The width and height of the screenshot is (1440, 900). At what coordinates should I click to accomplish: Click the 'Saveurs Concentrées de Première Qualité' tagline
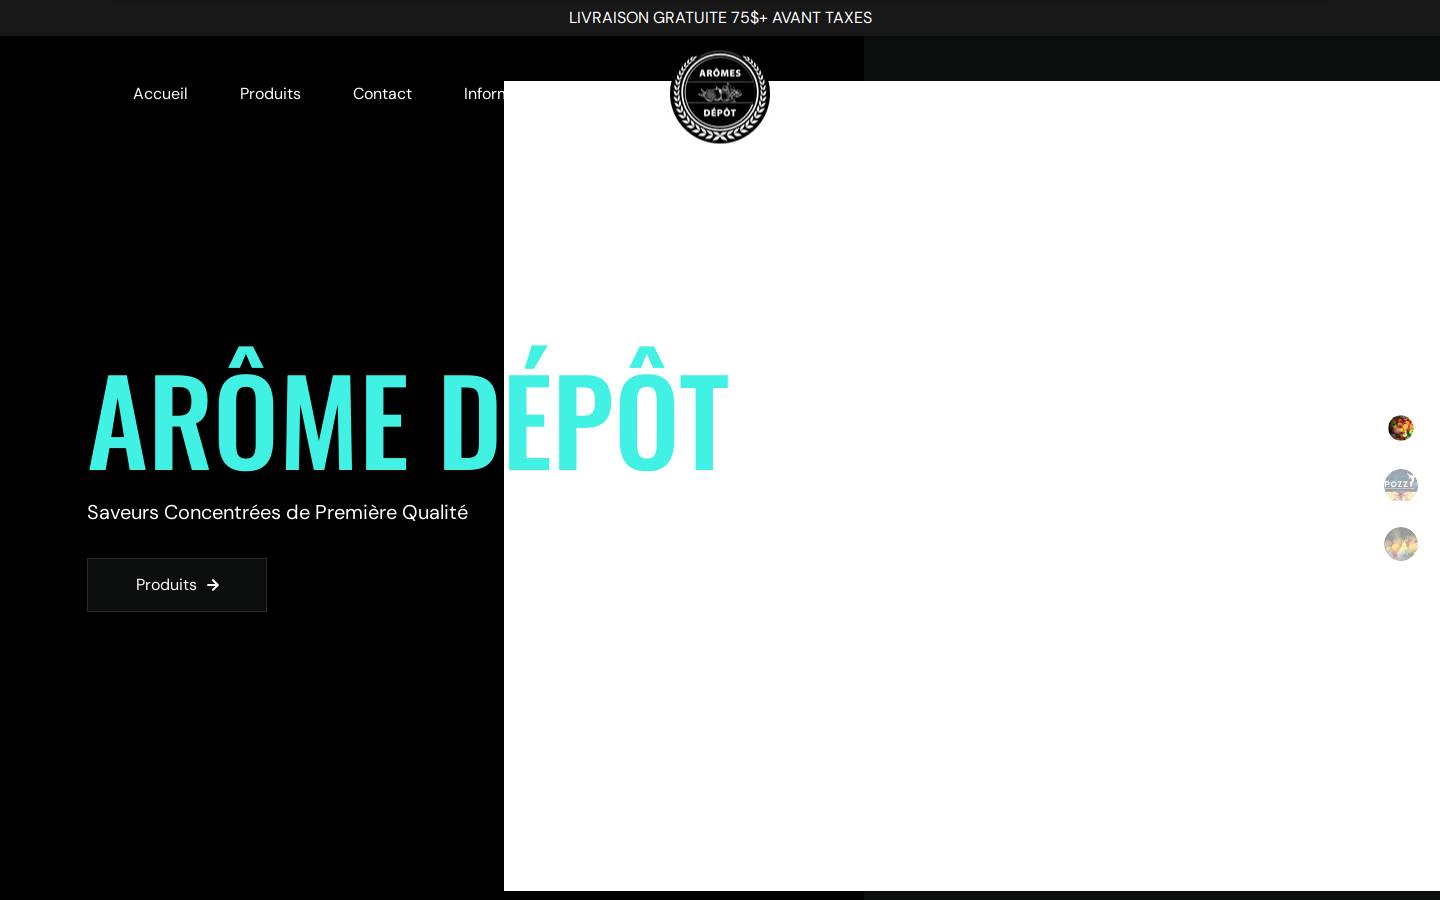[277, 512]
